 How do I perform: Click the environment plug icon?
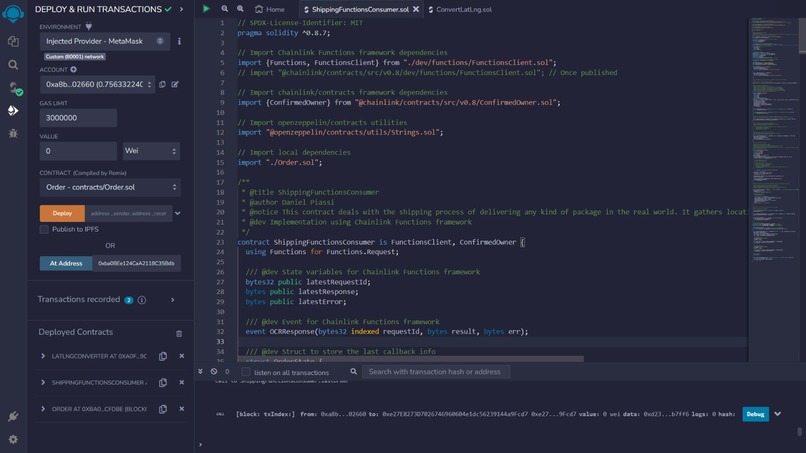pos(88,26)
